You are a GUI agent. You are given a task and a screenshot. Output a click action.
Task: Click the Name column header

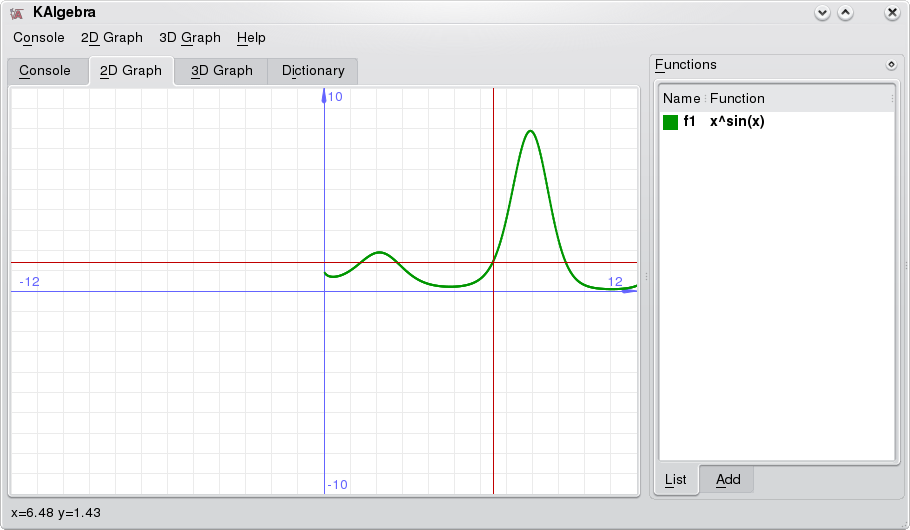tap(681, 99)
